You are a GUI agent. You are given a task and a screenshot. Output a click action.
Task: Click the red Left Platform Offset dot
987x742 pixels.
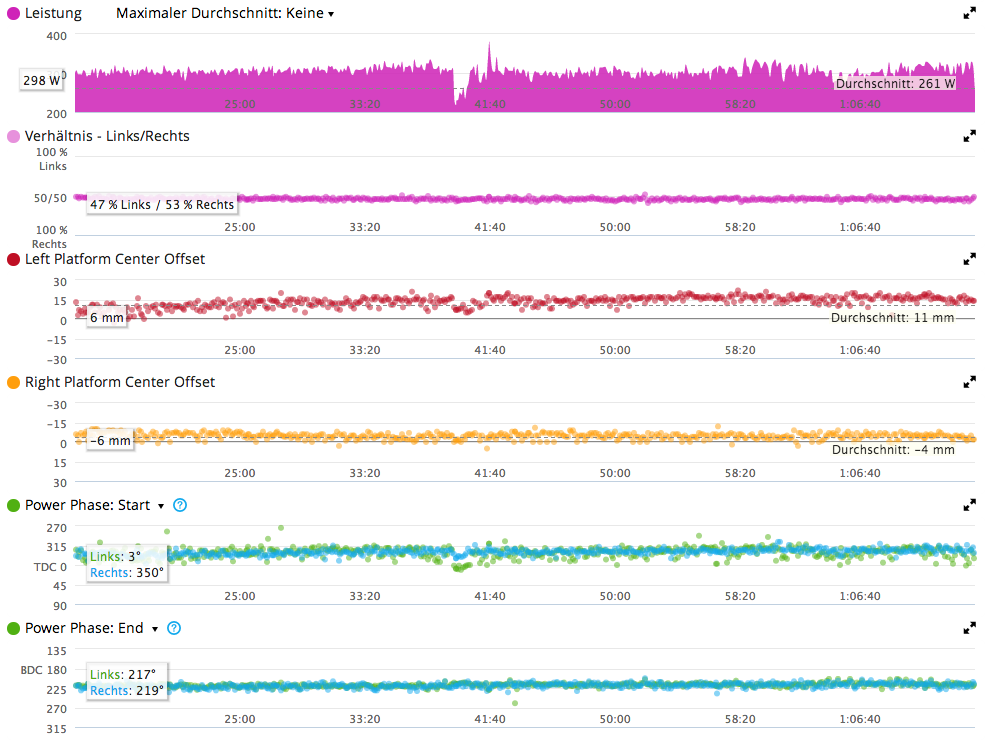click(x=14, y=259)
